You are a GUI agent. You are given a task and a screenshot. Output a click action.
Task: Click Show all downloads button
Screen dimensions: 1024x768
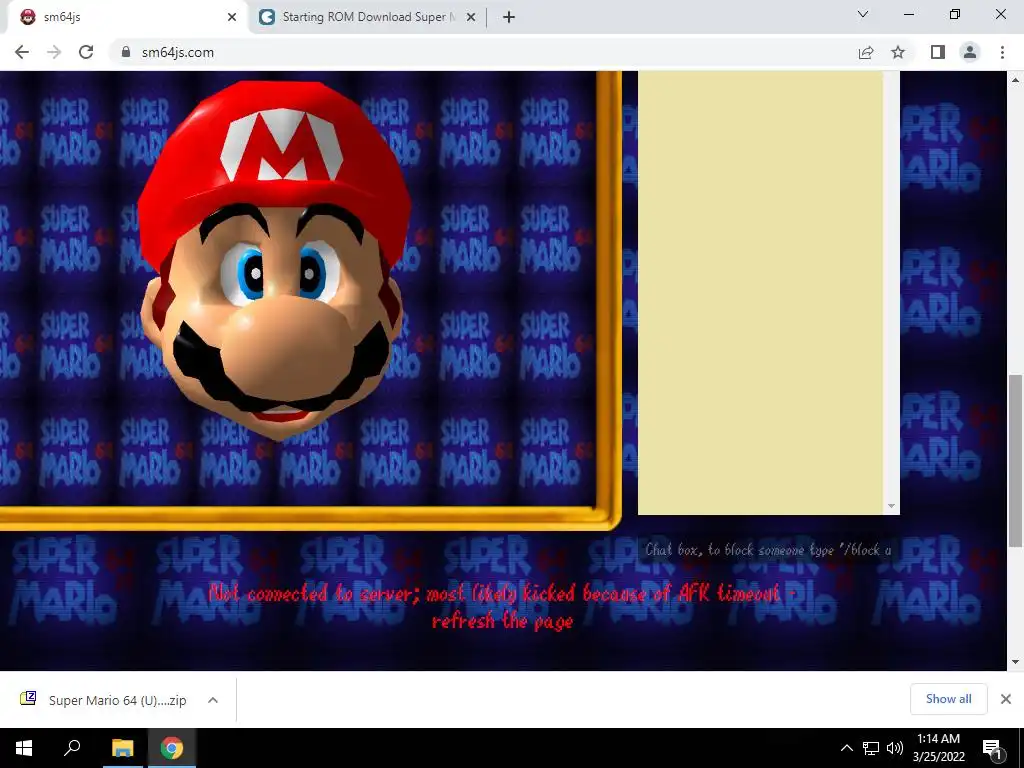coord(948,699)
